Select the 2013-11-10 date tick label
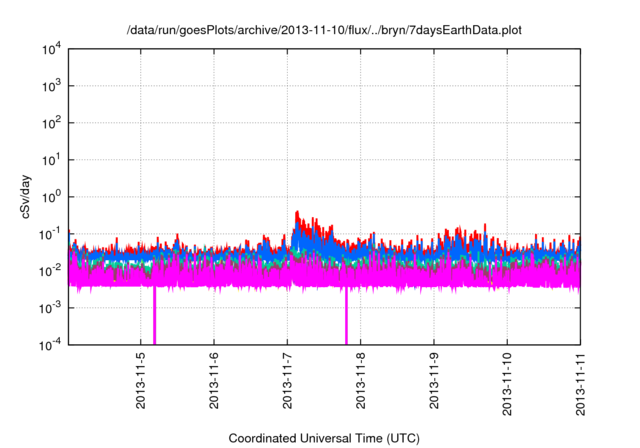 pos(507,384)
